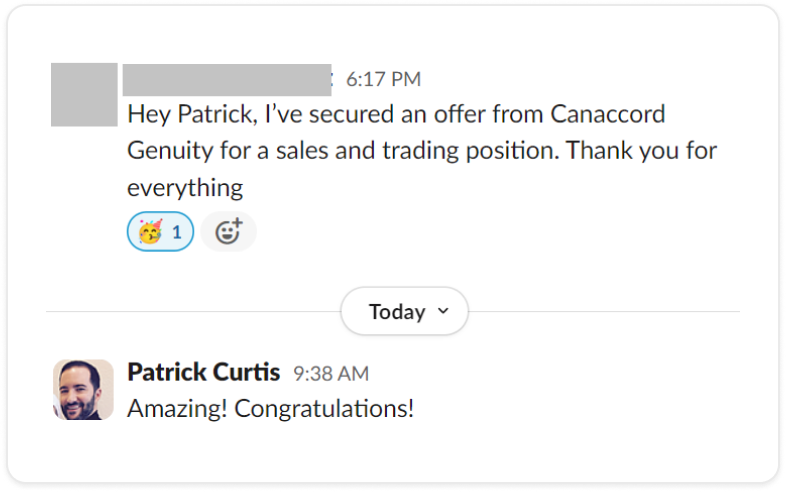Click the redacted sender name bar
The image size is (786, 492).
(226, 78)
